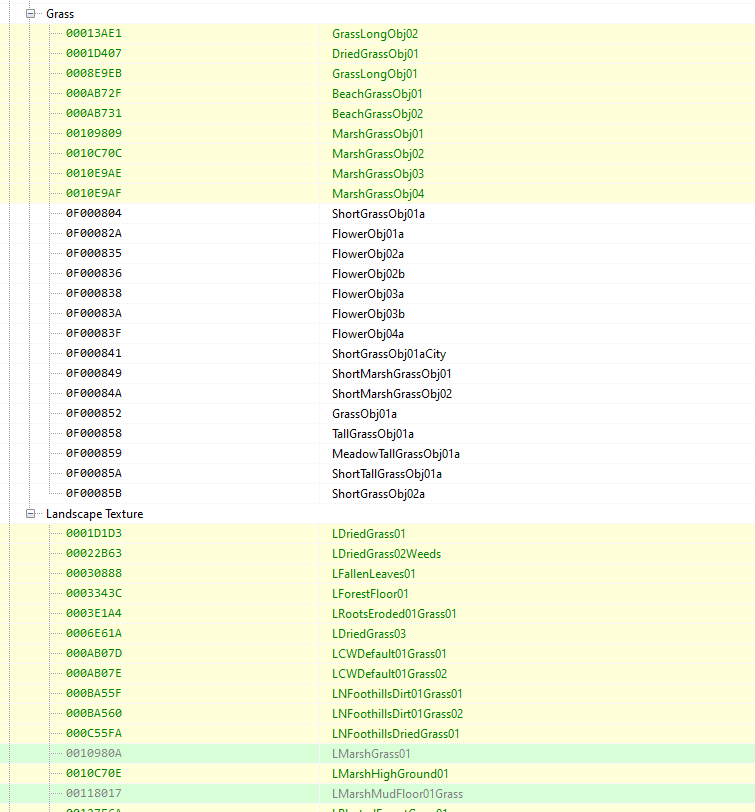755x812 pixels.
Task: Select form ID 0F000858
Action: 94,433
